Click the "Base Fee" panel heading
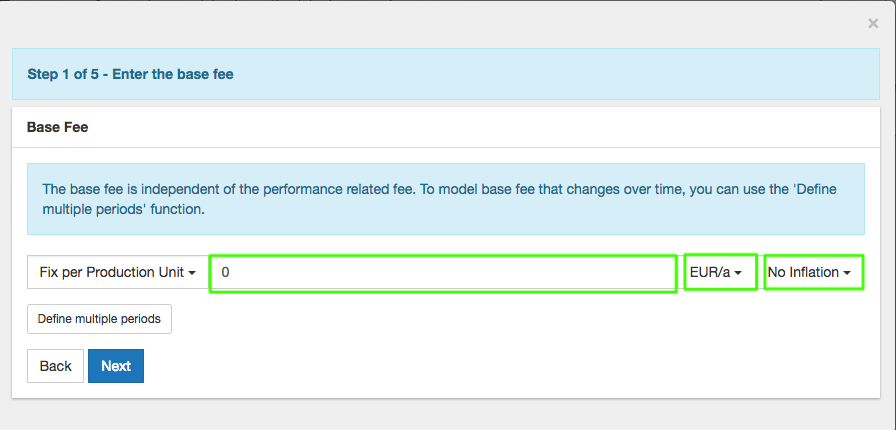 pos(57,128)
